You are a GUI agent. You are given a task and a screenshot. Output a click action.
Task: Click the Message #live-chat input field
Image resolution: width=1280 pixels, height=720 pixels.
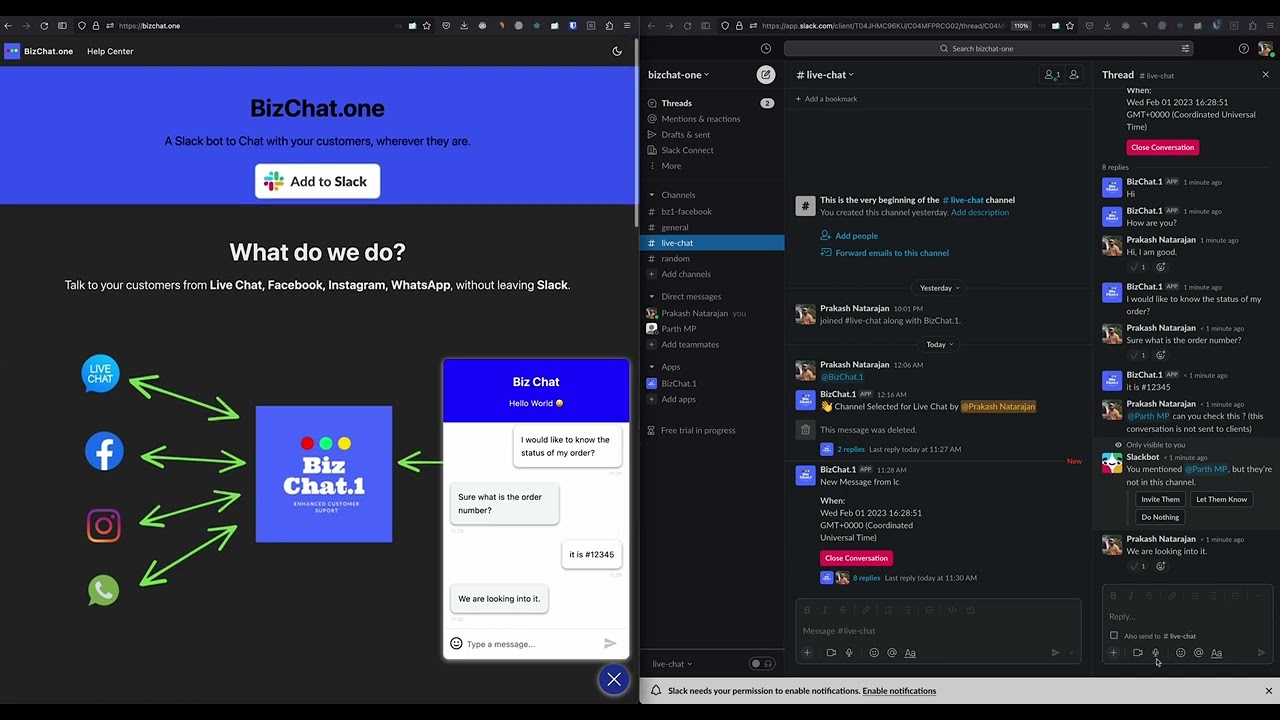[938, 631]
